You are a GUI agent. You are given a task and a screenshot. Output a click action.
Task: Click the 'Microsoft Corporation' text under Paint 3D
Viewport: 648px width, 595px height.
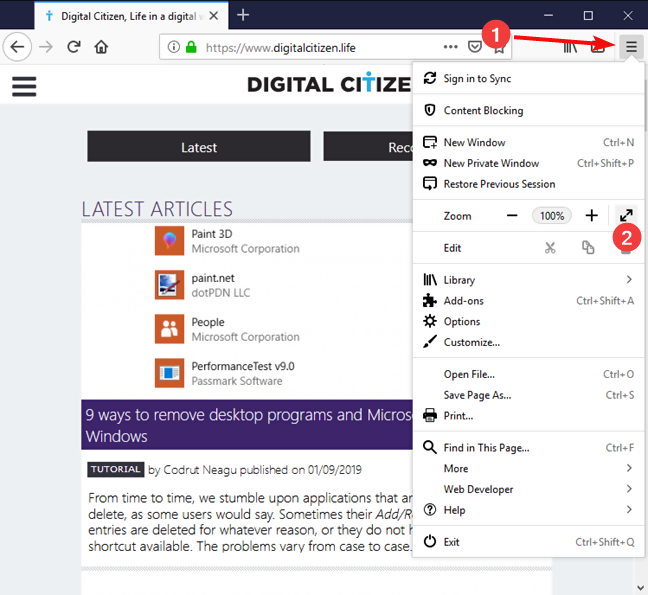(x=245, y=249)
